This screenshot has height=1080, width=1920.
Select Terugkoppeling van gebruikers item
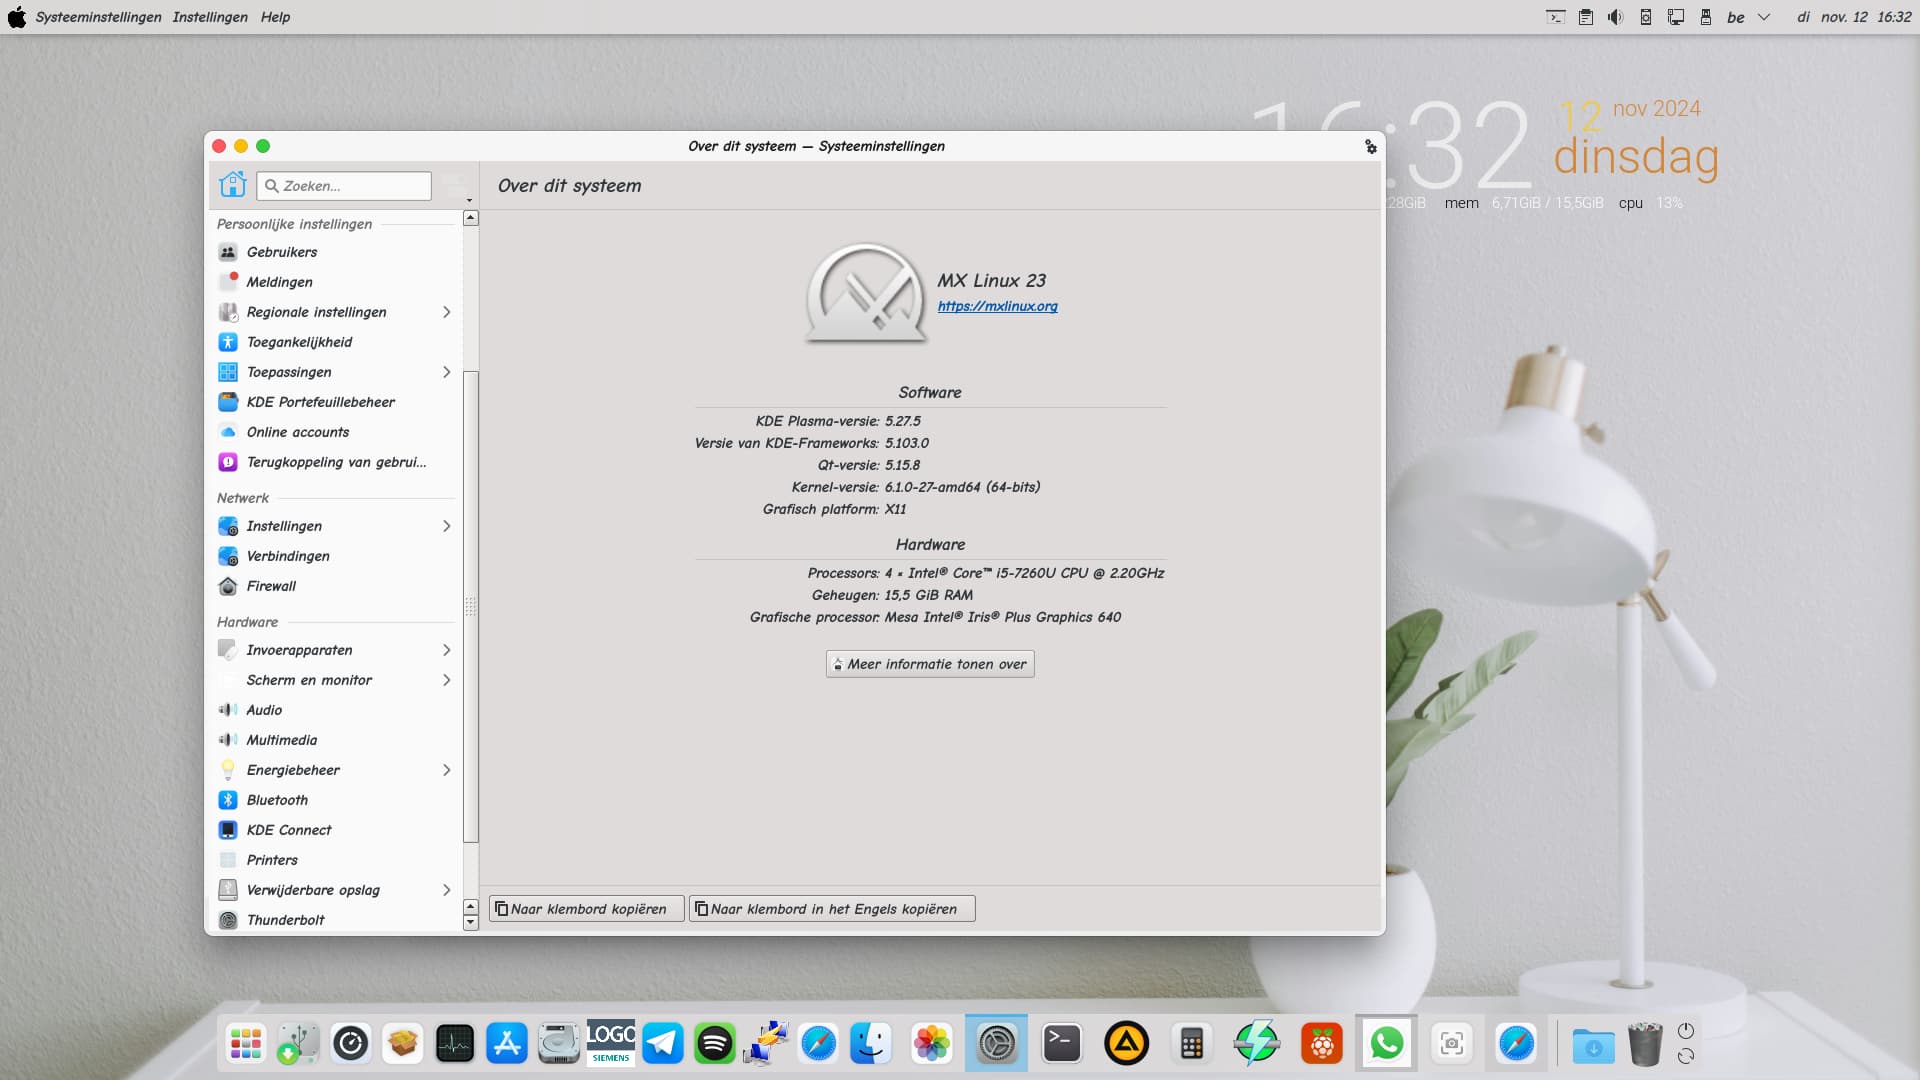(x=335, y=462)
